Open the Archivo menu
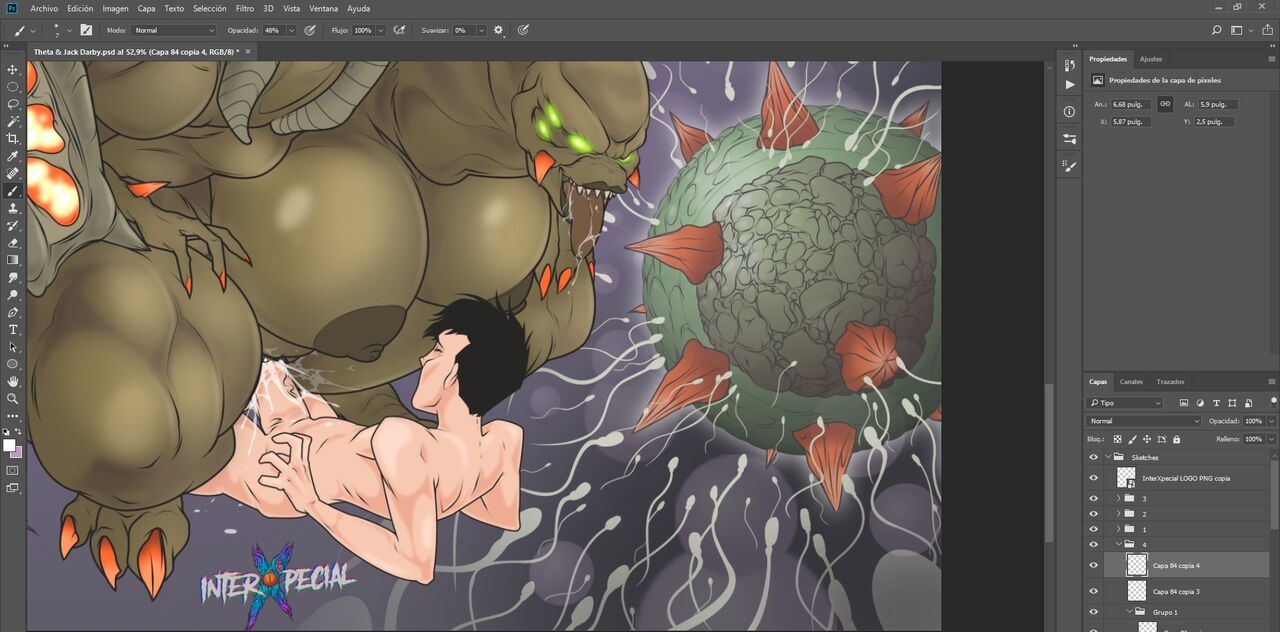Image resolution: width=1280 pixels, height=632 pixels. [x=44, y=8]
